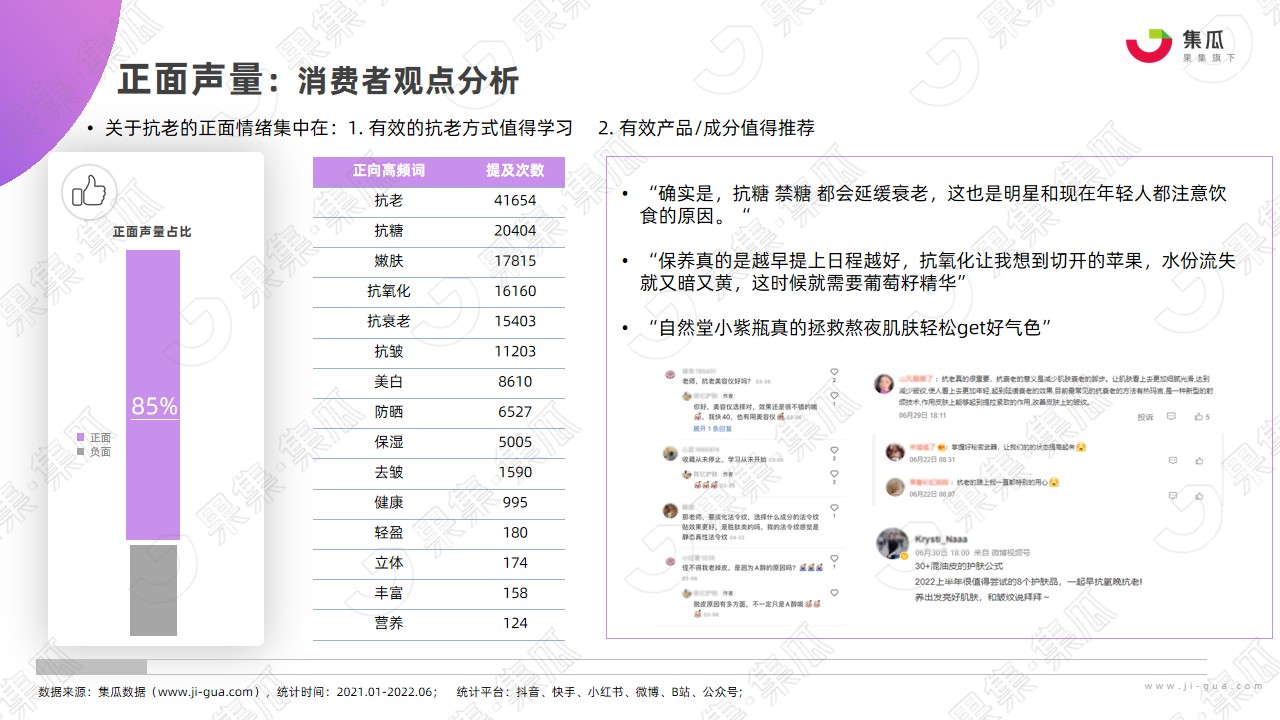Screen dimensions: 1280x720
Task: Click the value 158
Action: point(515,593)
